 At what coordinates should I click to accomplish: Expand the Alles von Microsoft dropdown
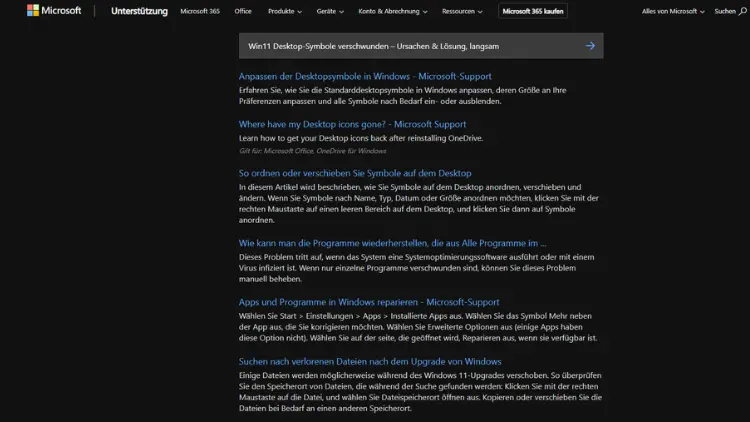click(x=673, y=11)
